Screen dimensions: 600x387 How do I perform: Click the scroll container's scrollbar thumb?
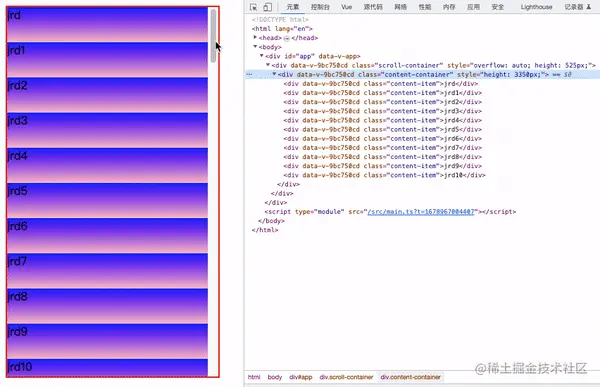213,36
